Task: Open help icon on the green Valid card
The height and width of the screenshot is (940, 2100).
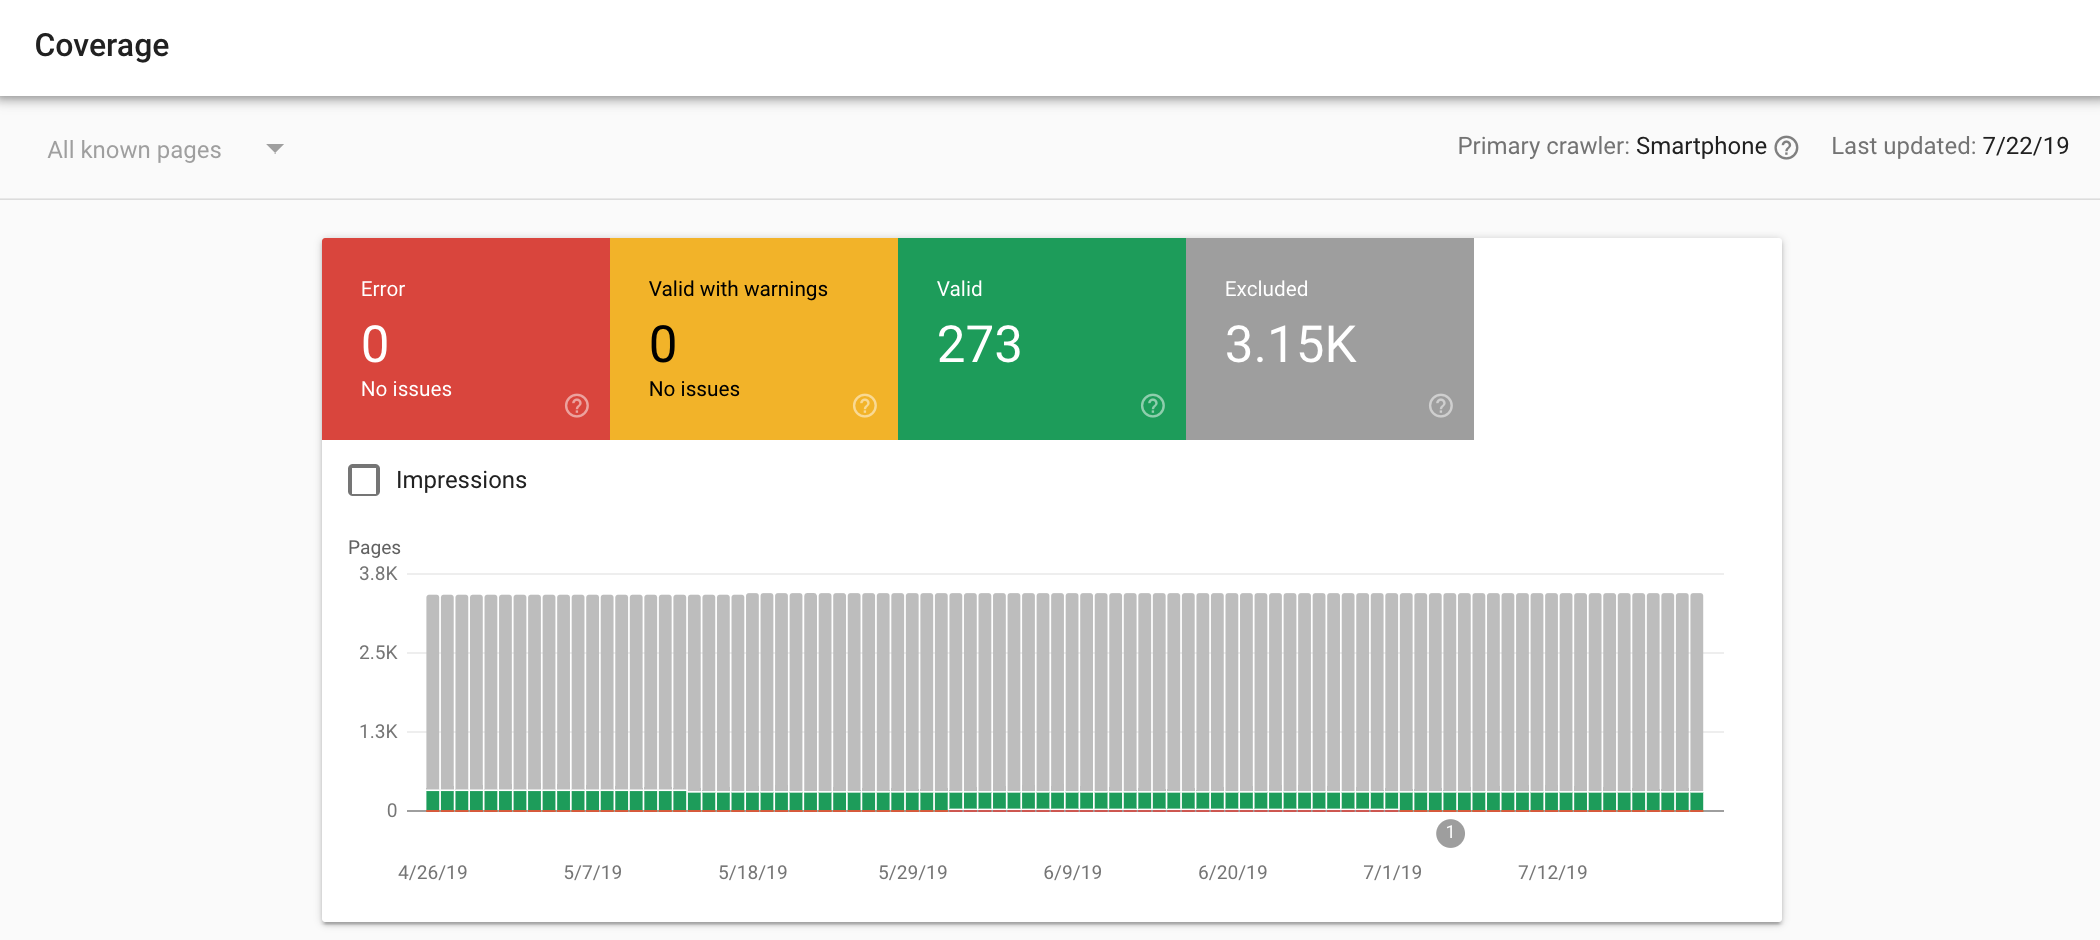Action: tap(1153, 405)
